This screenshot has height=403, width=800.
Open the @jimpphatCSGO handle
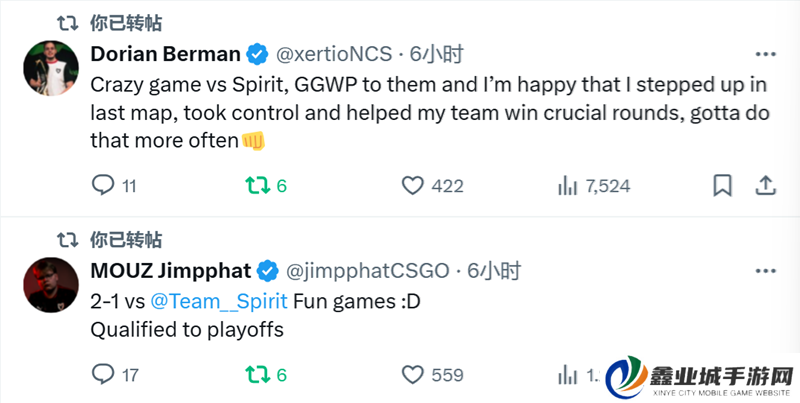point(369,270)
